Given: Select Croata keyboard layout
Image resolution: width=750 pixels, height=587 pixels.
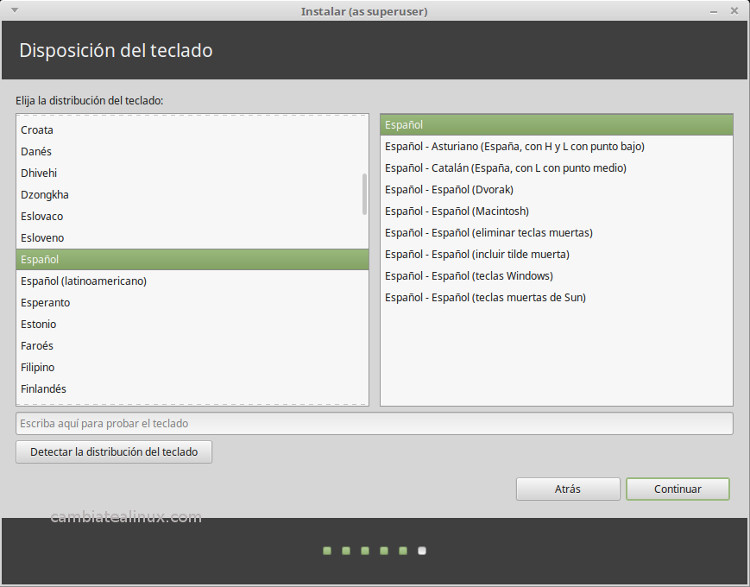Looking at the screenshot, I should (x=192, y=130).
